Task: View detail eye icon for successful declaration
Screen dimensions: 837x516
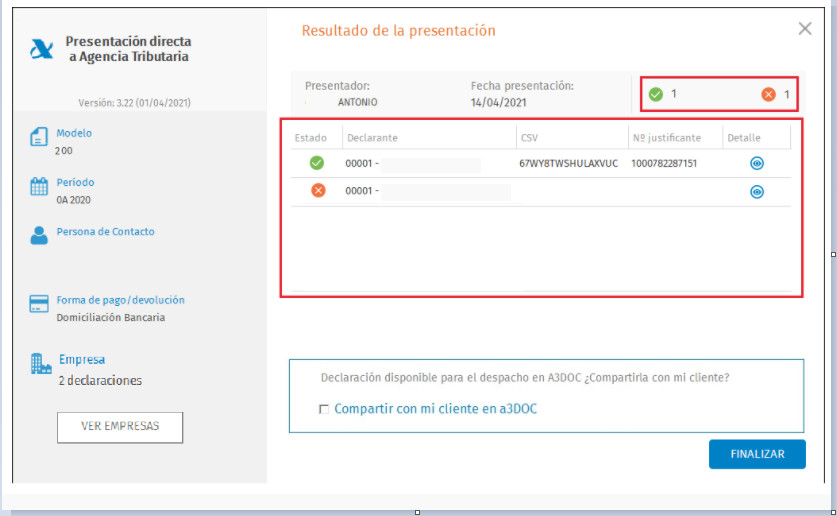Action: point(757,163)
